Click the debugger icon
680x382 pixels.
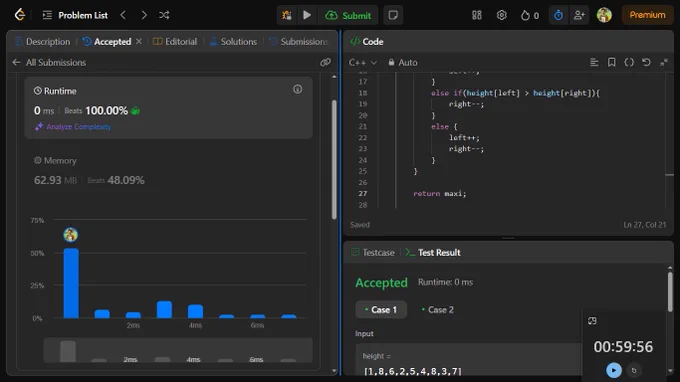click(x=287, y=15)
